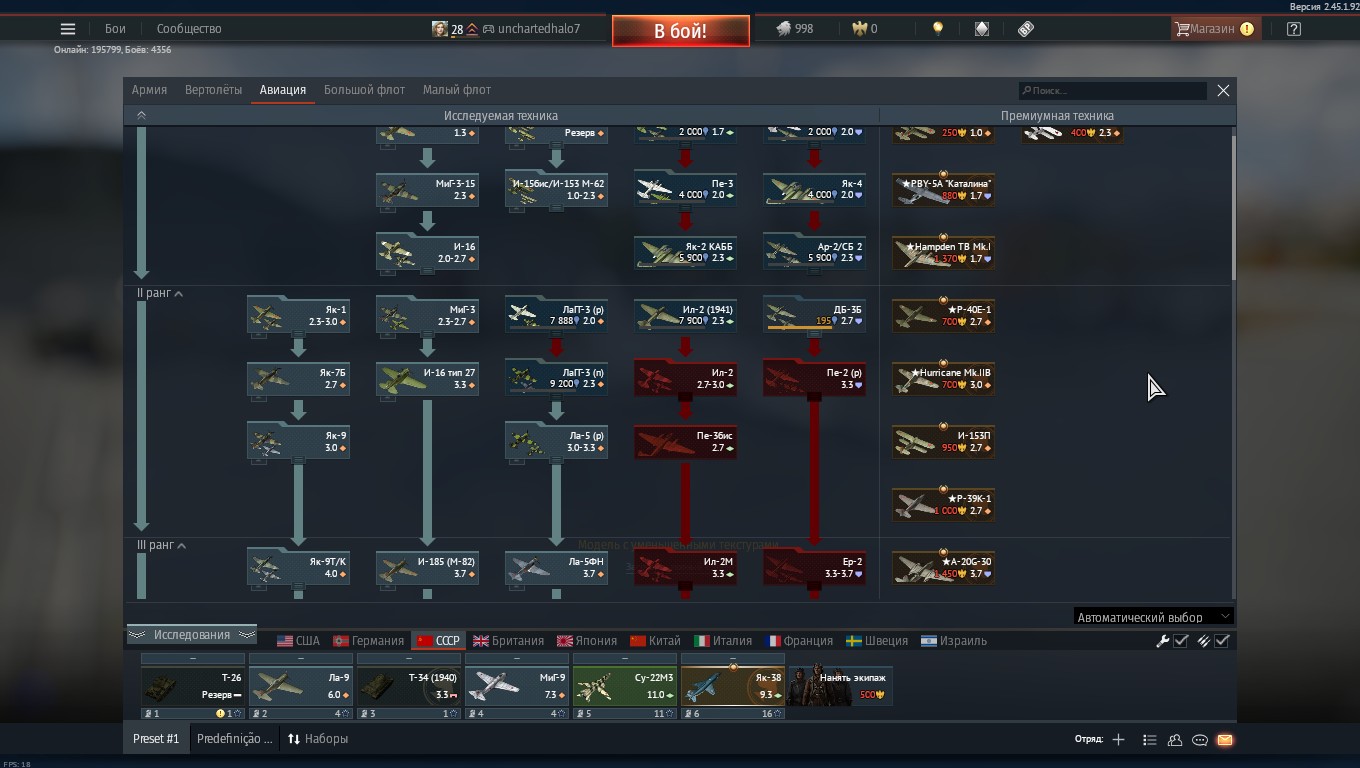The height and width of the screenshot is (768, 1360).
Task: Click the mail envelope icon
Action: [1225, 740]
